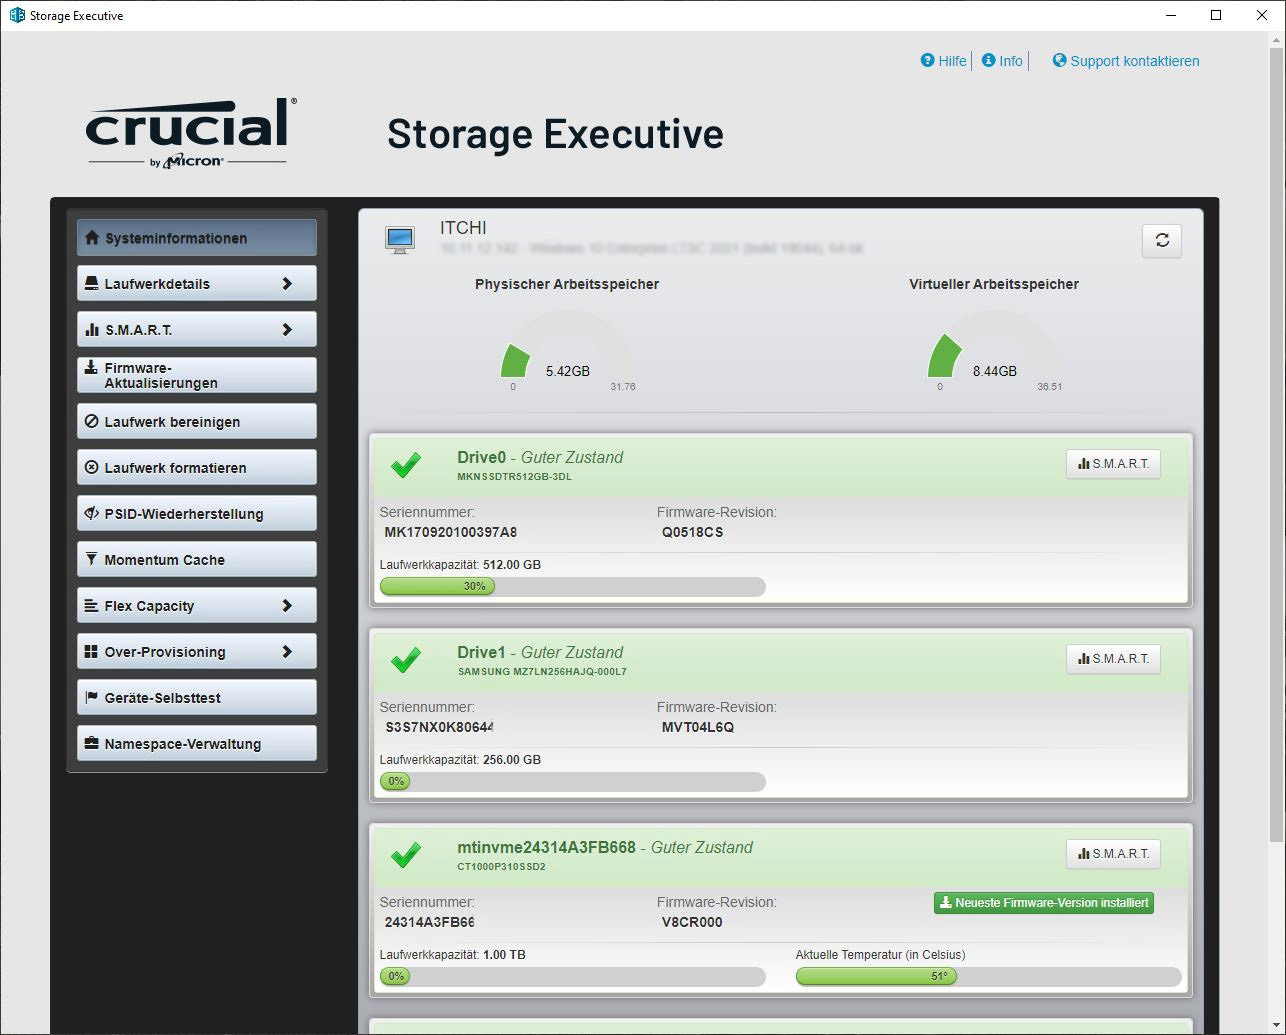The height and width of the screenshot is (1035, 1286).
Task: Expand the S.M.A.R.T. sidebar chevron
Action: [287, 330]
